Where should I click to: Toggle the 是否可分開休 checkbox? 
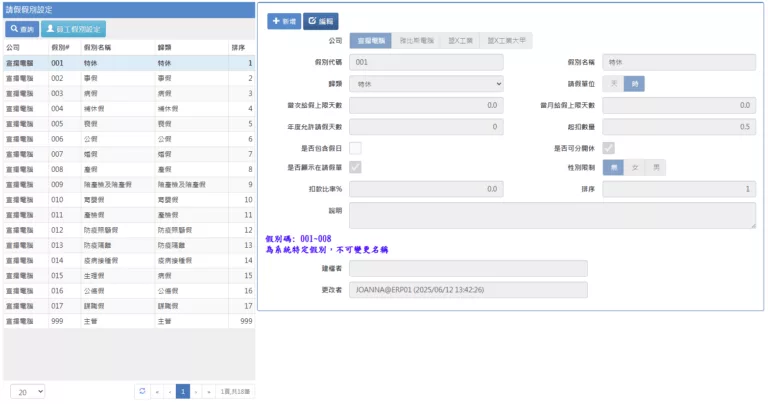tap(608, 148)
